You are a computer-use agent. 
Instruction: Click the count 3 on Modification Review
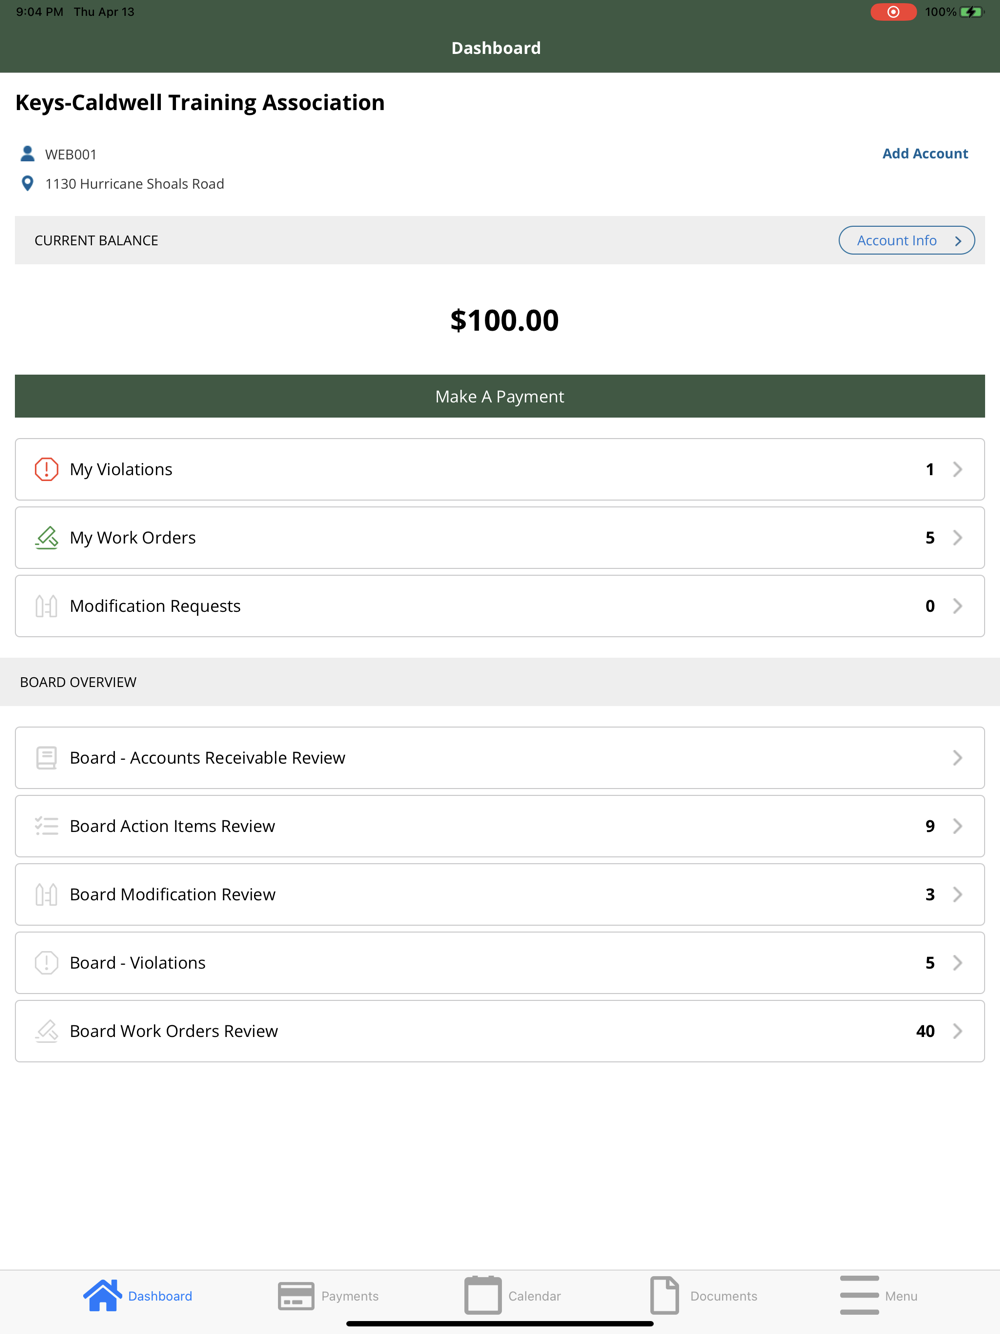pyautogui.click(x=930, y=894)
